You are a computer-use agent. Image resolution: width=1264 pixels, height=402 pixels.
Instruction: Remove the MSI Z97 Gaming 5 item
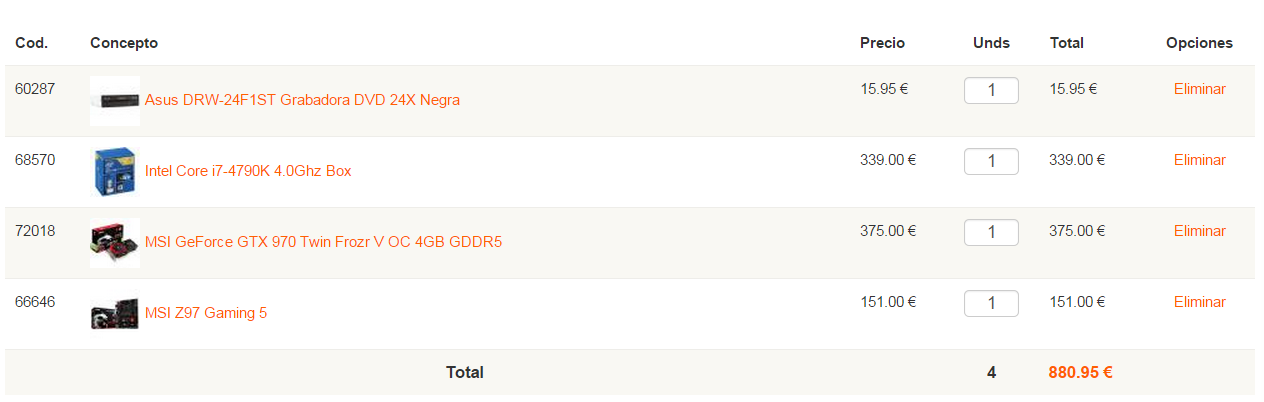[1199, 302]
